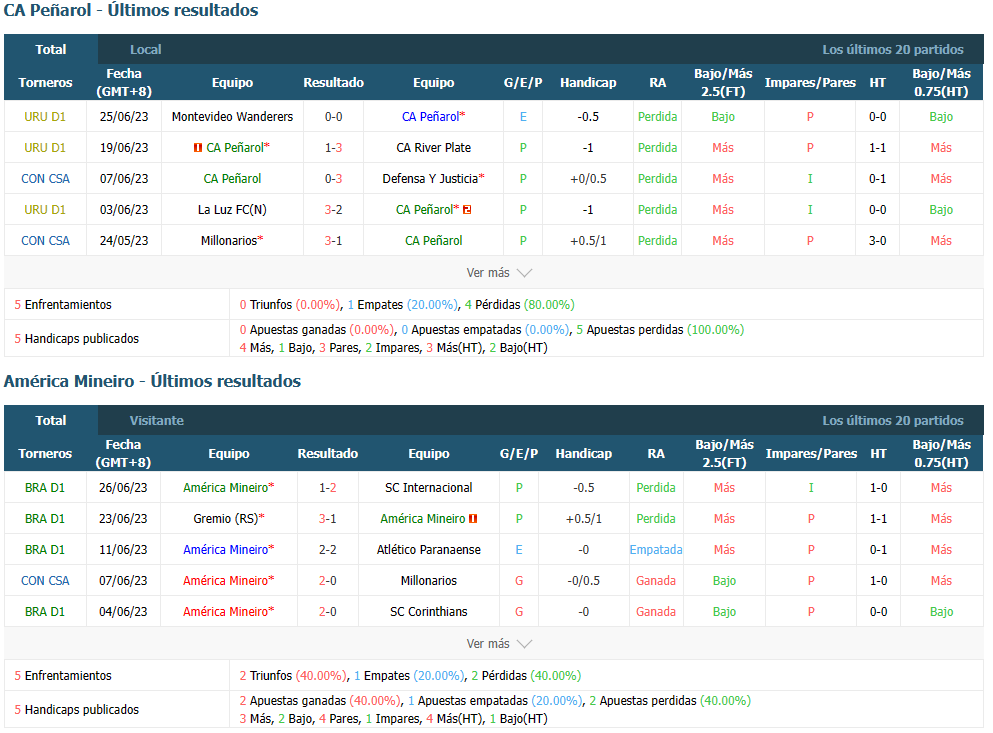This screenshot has width=993, height=733.
Task: Click CON CSA tournament on 24/05/23
Action: (x=46, y=241)
